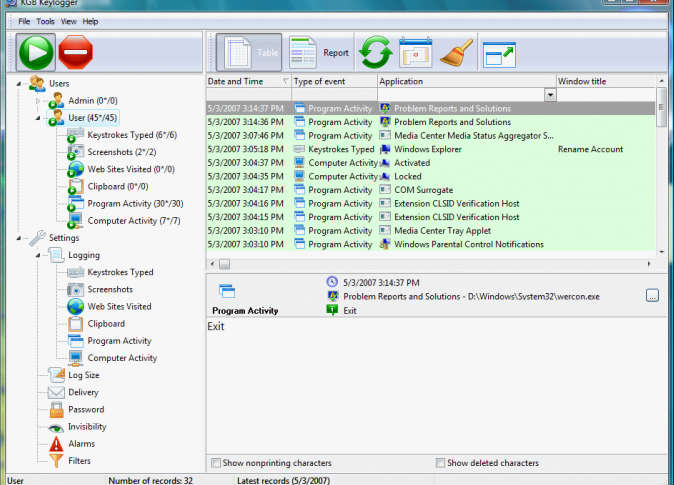Enable Show deleted characters checkbox
Viewport: 674px width, 485px height.
pyautogui.click(x=441, y=463)
